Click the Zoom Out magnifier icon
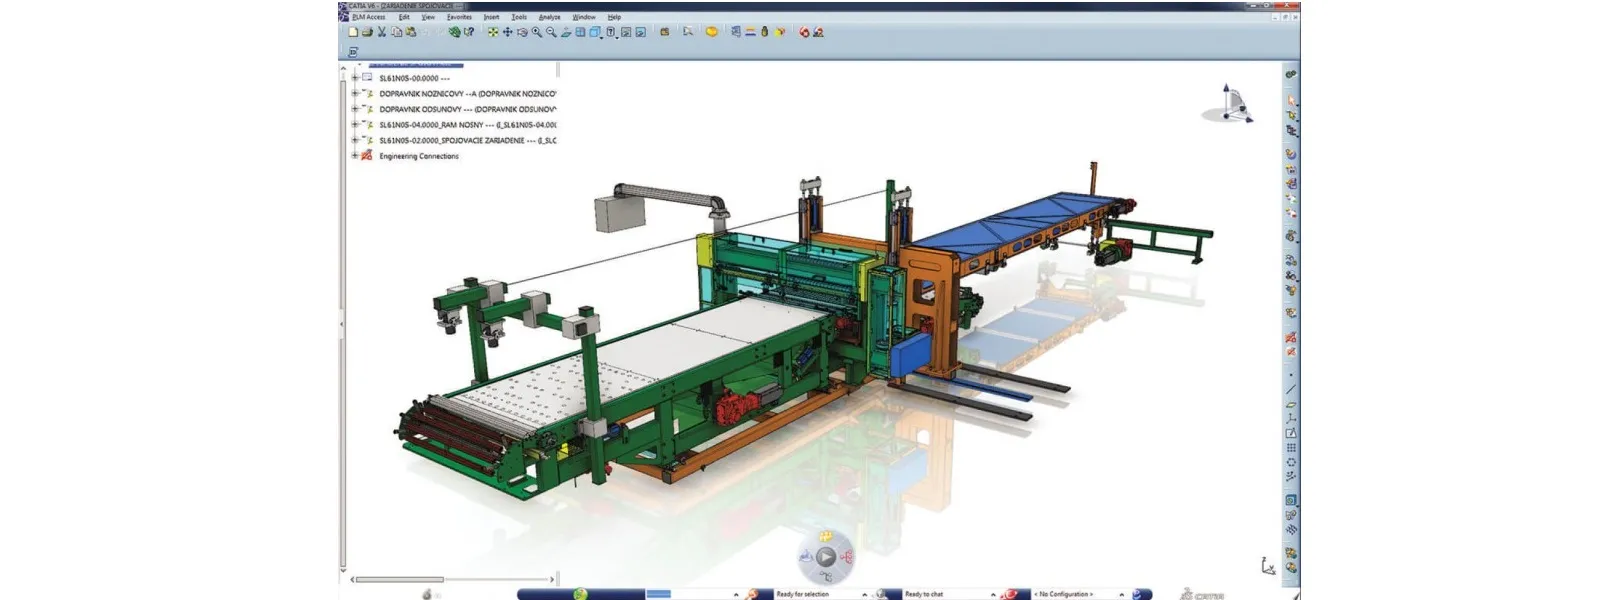This screenshot has height=600, width=1600. [x=551, y=32]
